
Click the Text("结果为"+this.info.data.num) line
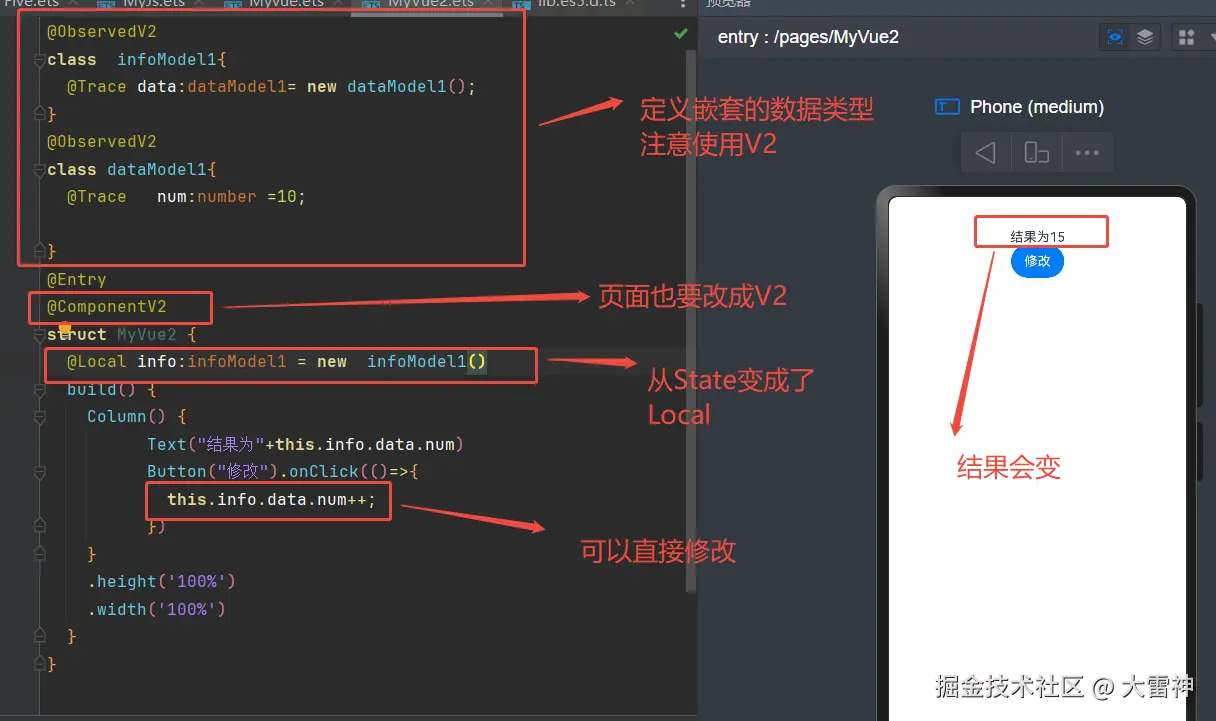[305, 445]
